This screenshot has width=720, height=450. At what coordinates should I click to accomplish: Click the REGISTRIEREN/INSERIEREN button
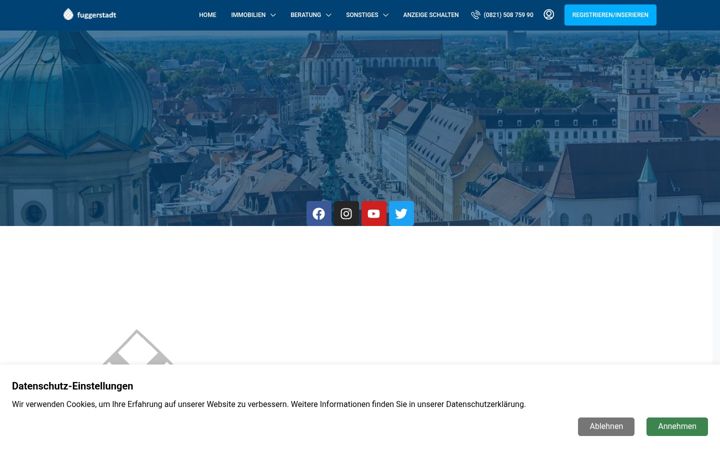(610, 15)
